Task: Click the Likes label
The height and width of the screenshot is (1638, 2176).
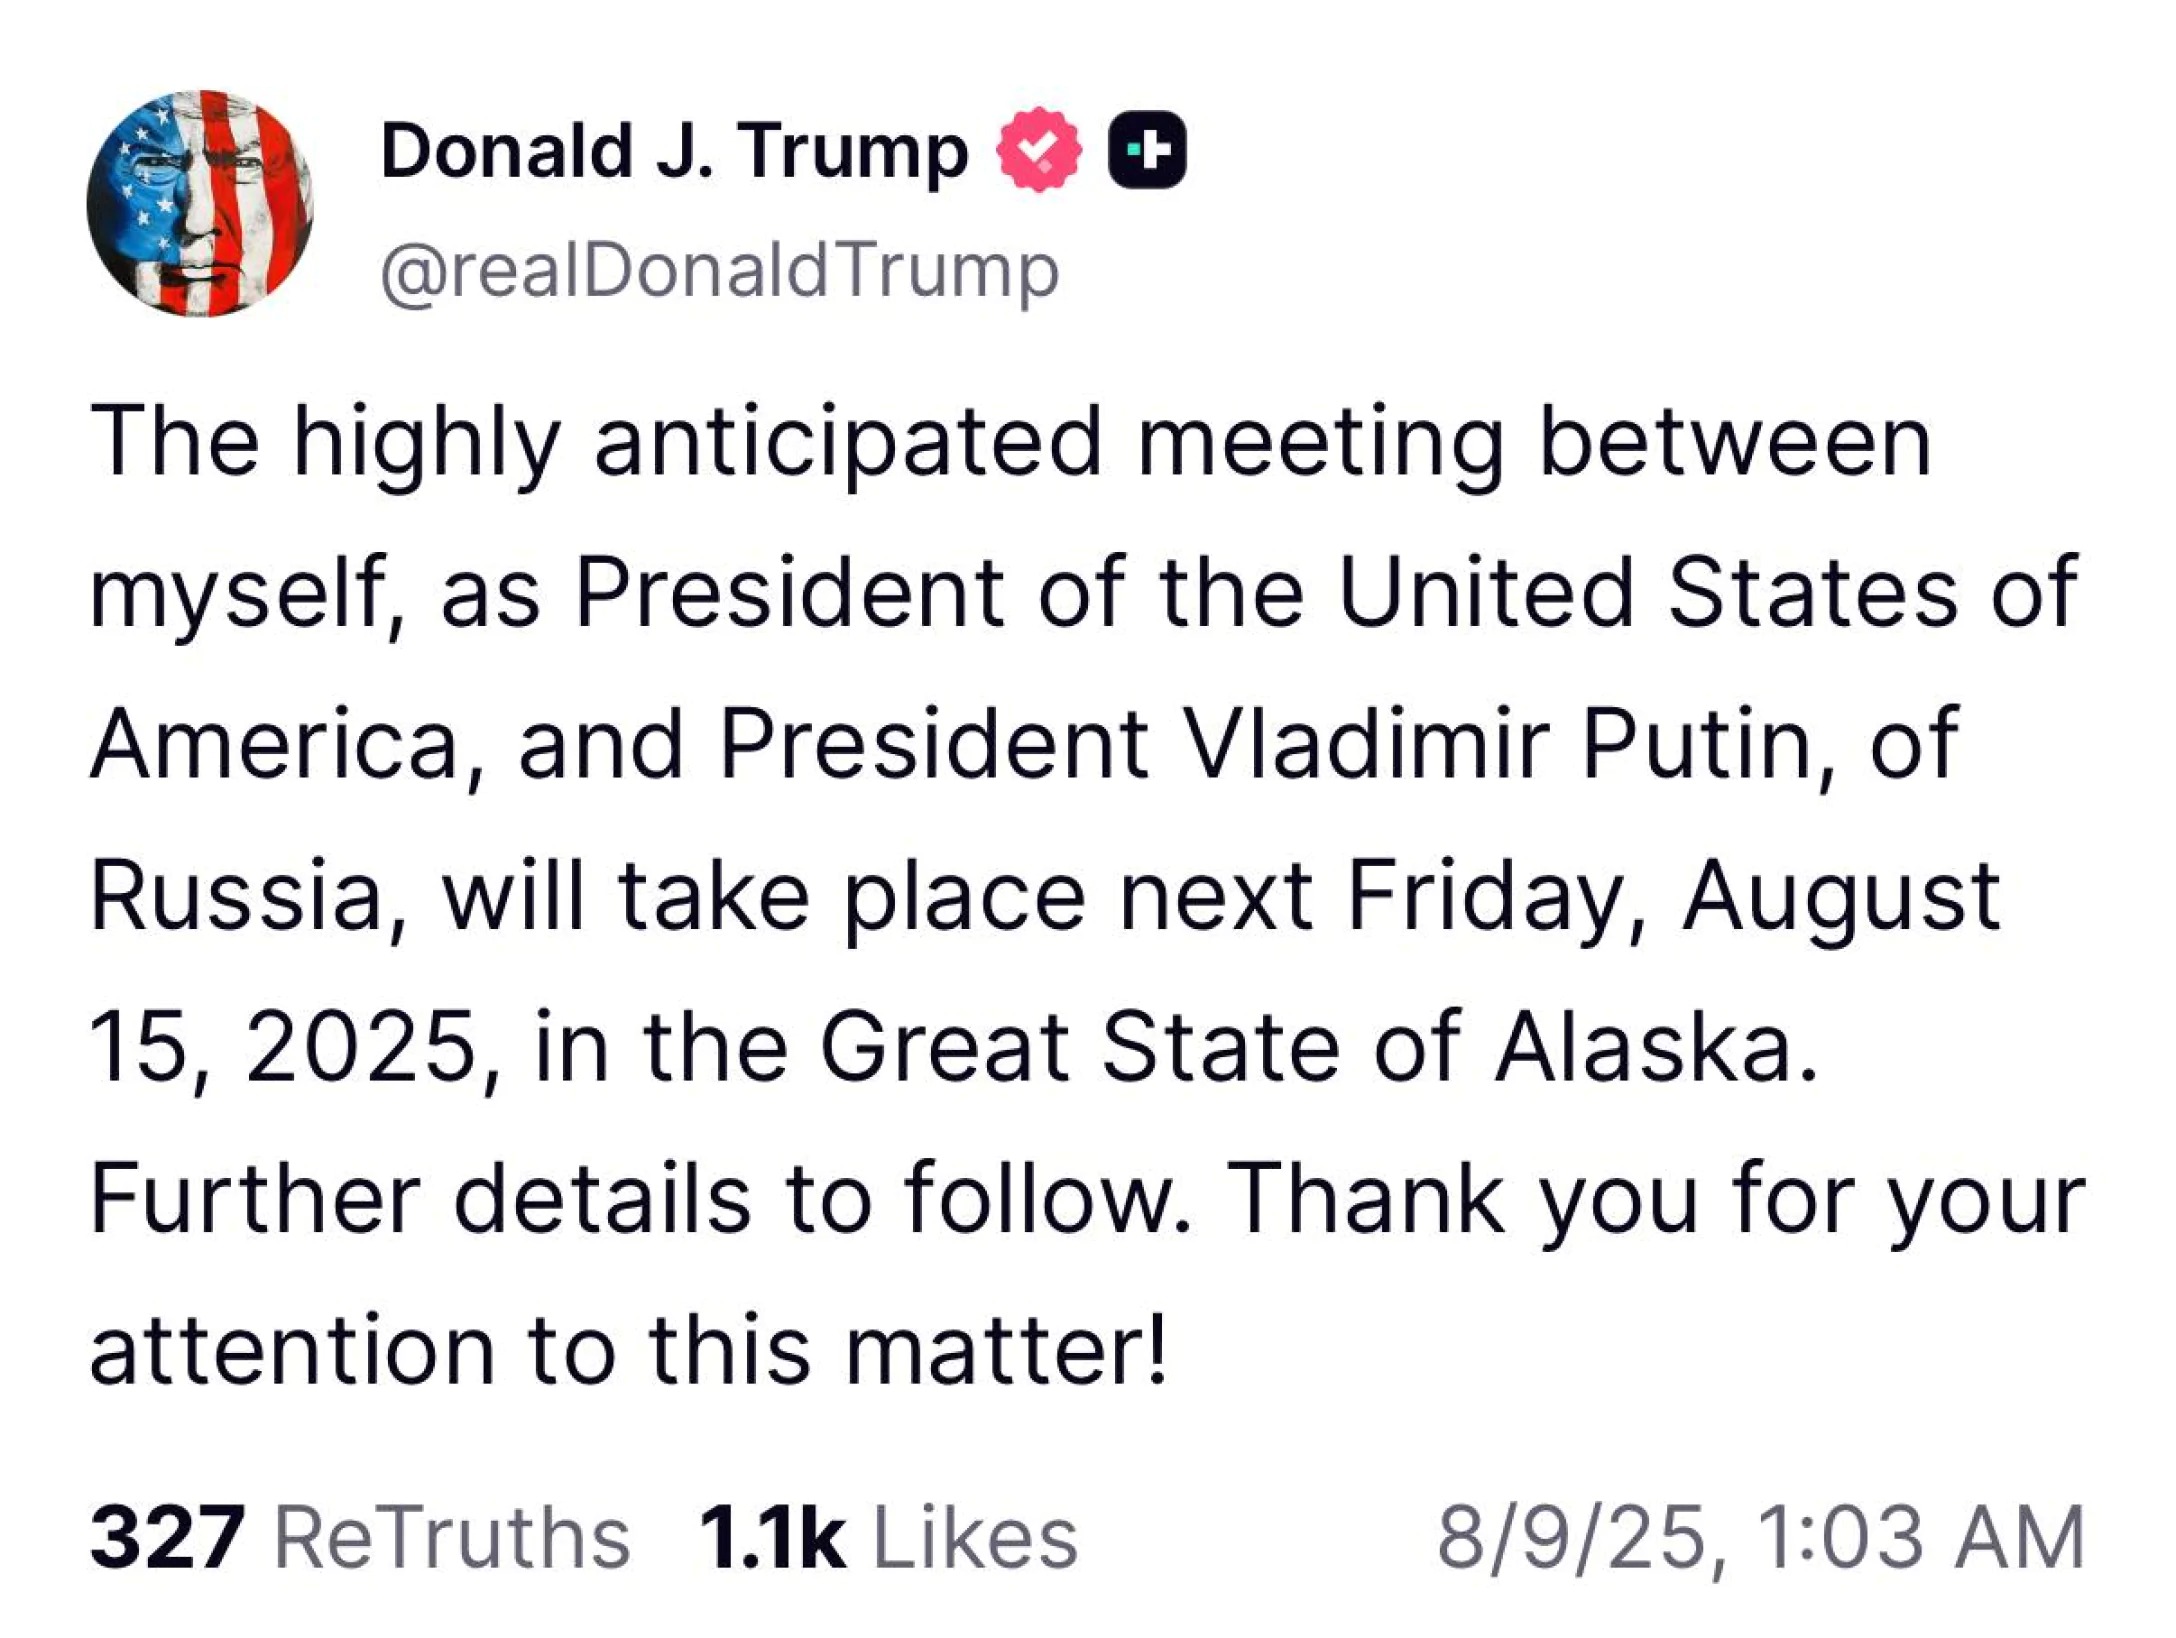Action: point(976,1536)
